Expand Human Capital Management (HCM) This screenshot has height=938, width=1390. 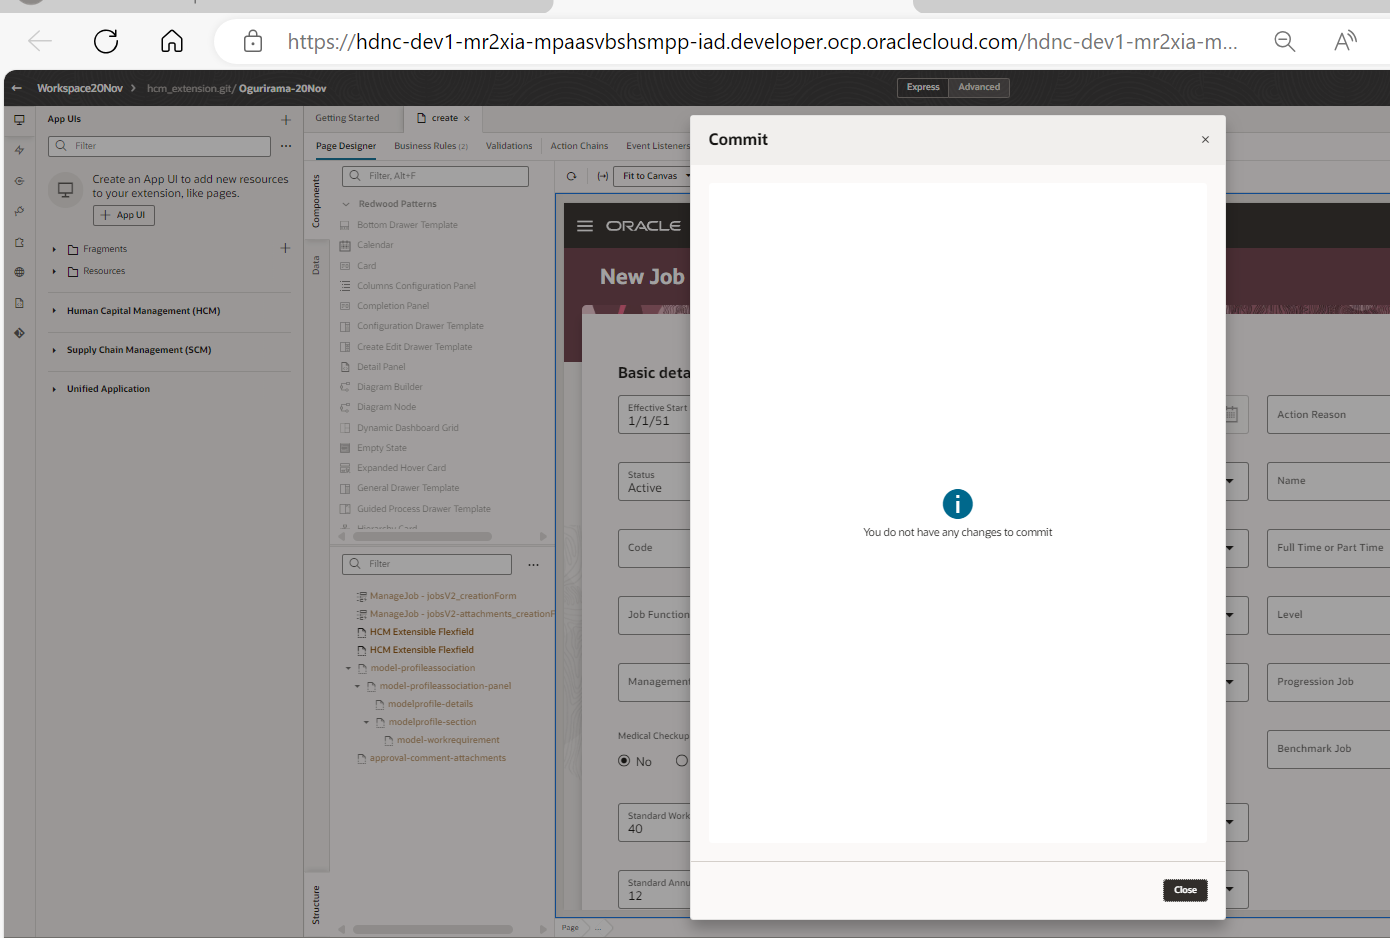click(54, 311)
